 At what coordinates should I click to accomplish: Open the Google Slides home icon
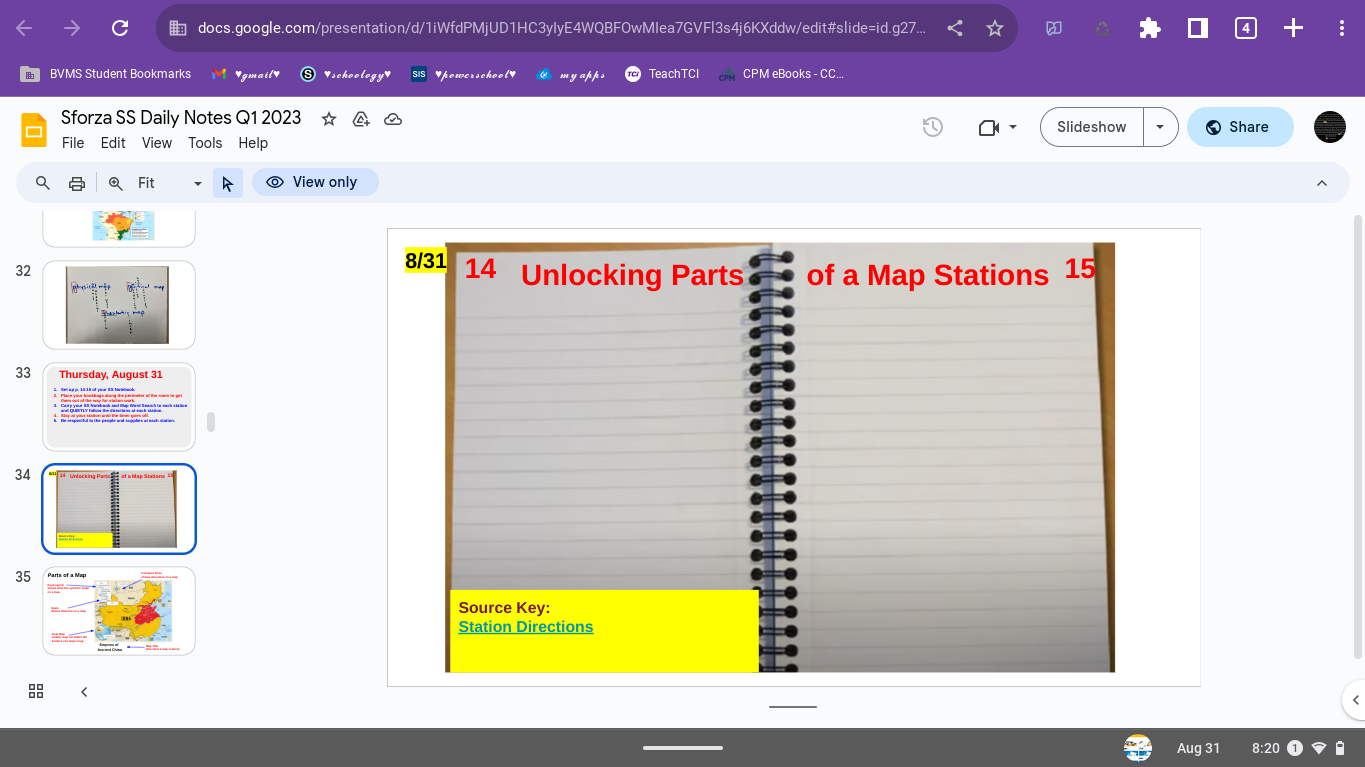pyautogui.click(x=34, y=130)
